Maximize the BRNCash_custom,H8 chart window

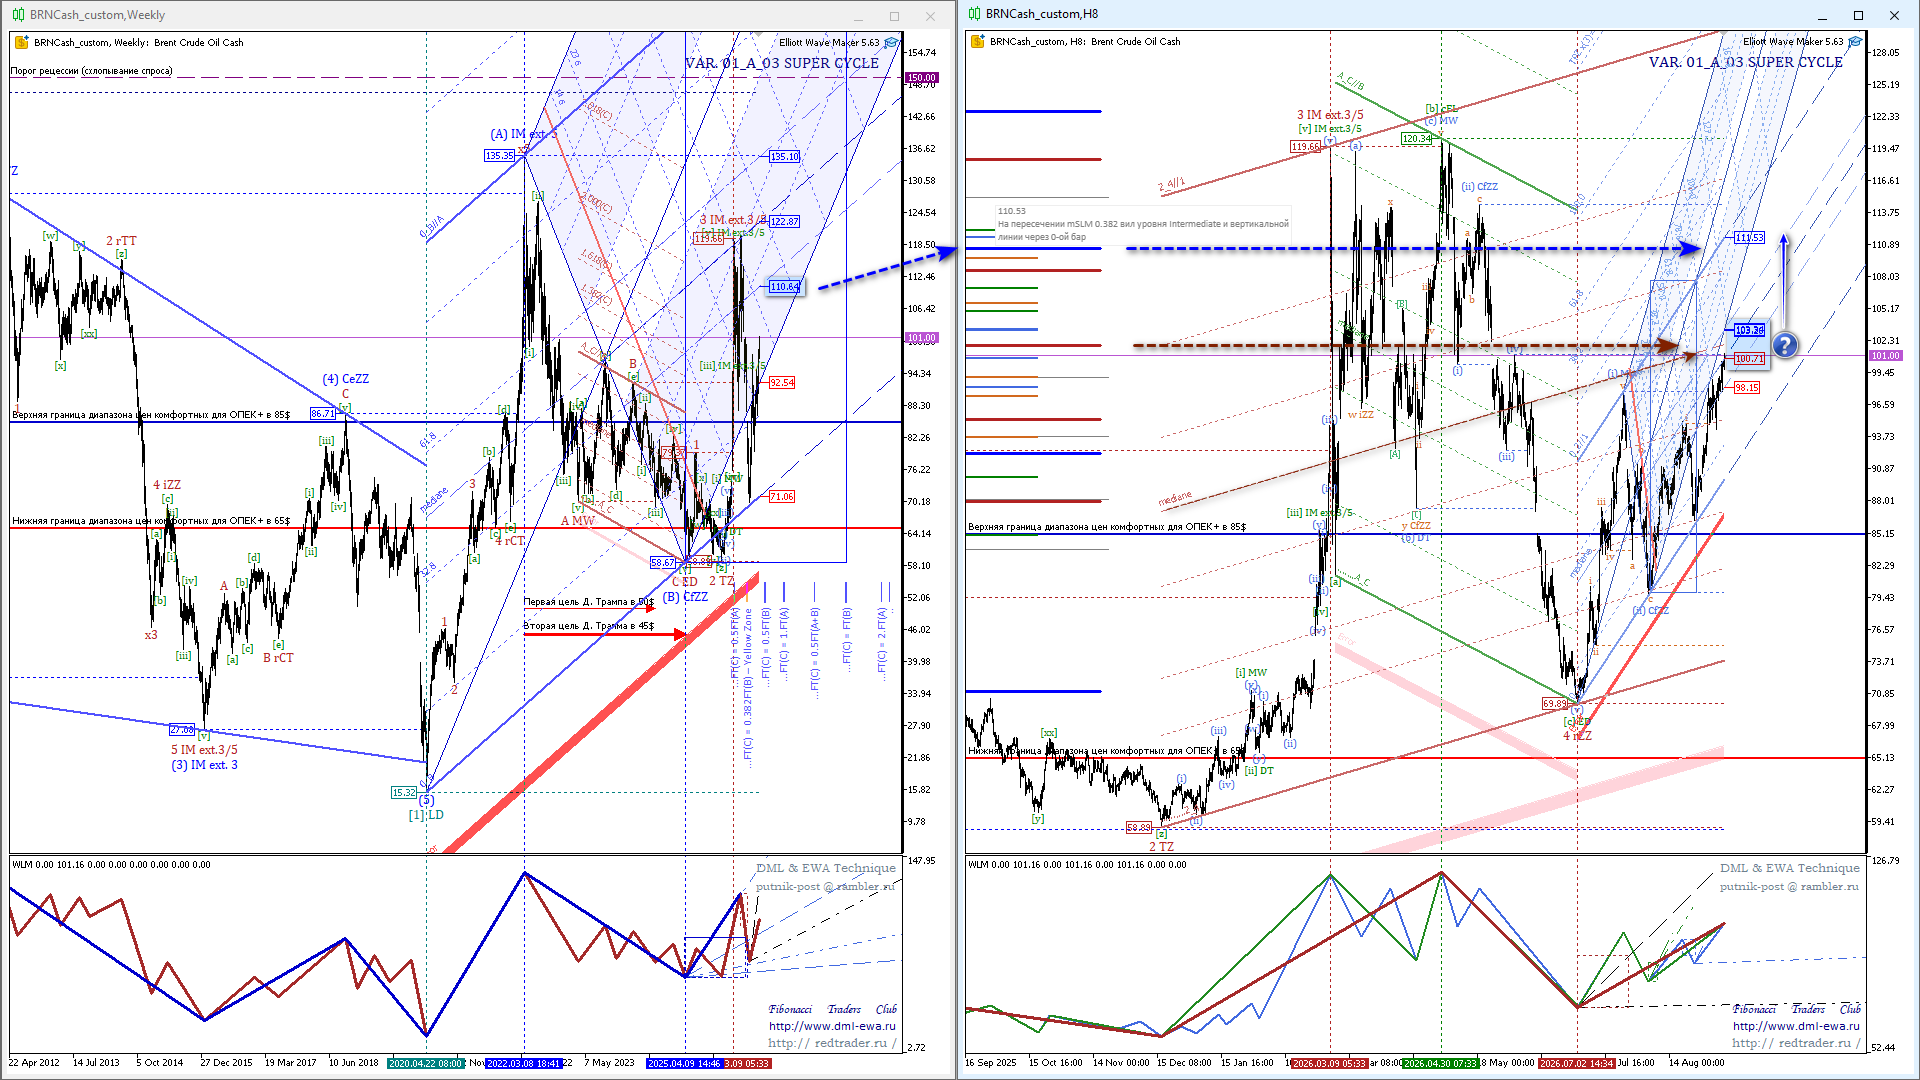click(1858, 15)
